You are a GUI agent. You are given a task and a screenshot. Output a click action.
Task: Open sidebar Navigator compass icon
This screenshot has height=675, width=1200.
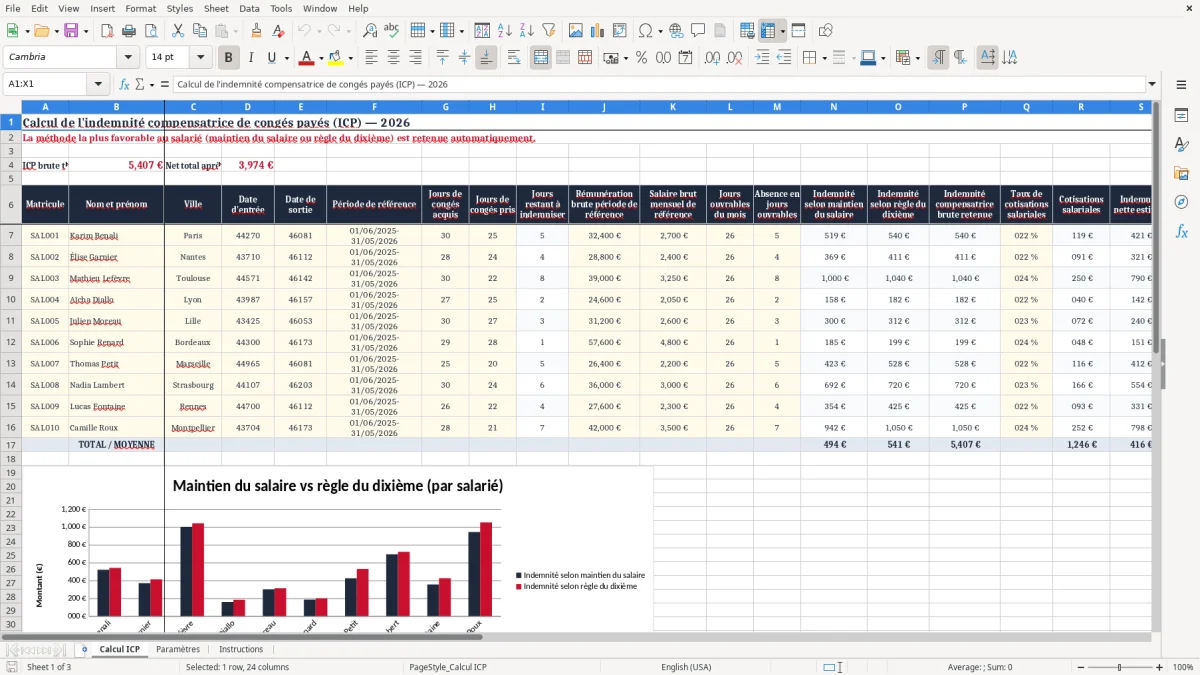coord(1181,202)
